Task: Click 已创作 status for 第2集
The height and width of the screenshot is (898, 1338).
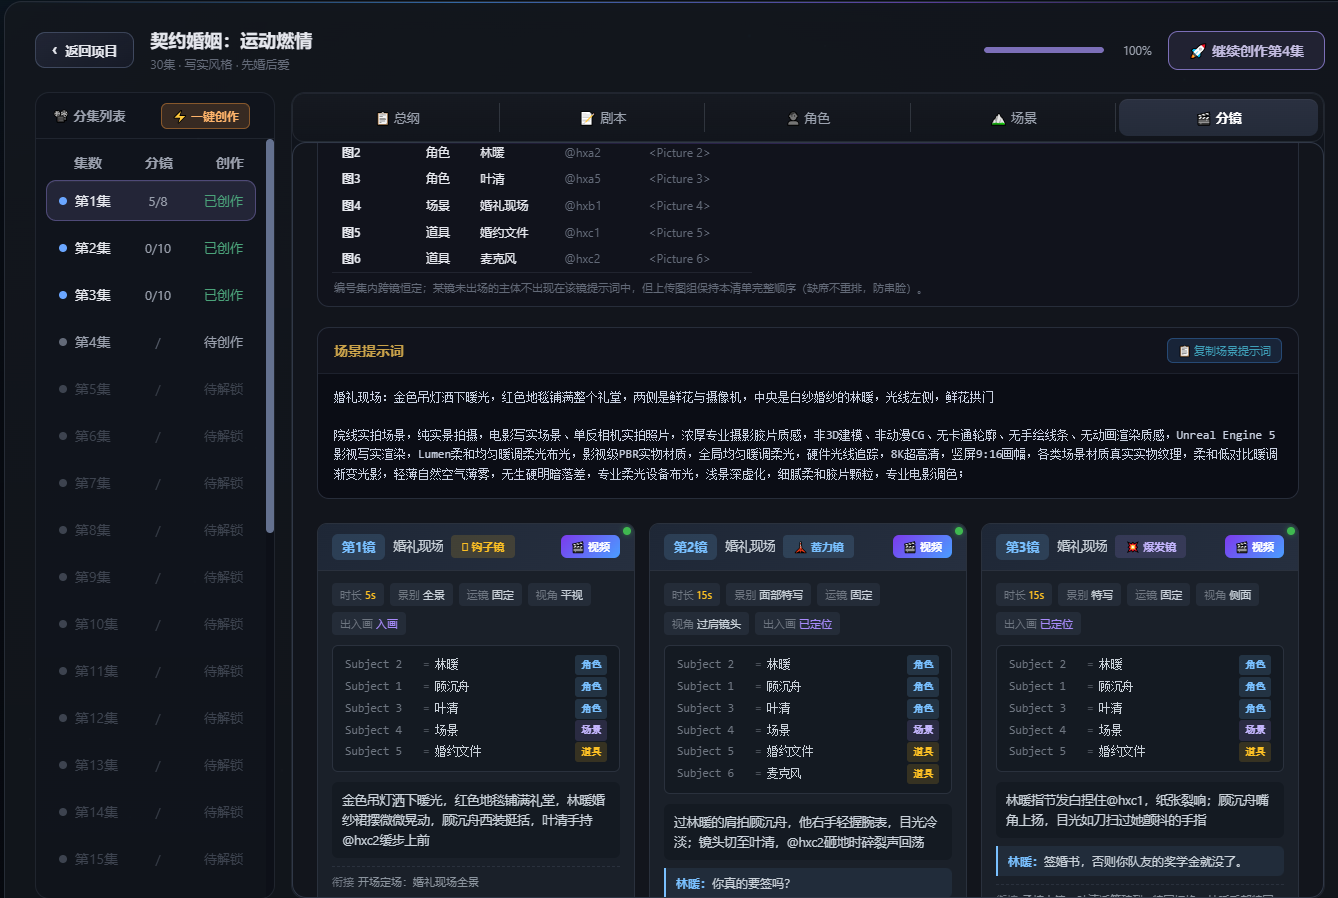Action: click(223, 248)
